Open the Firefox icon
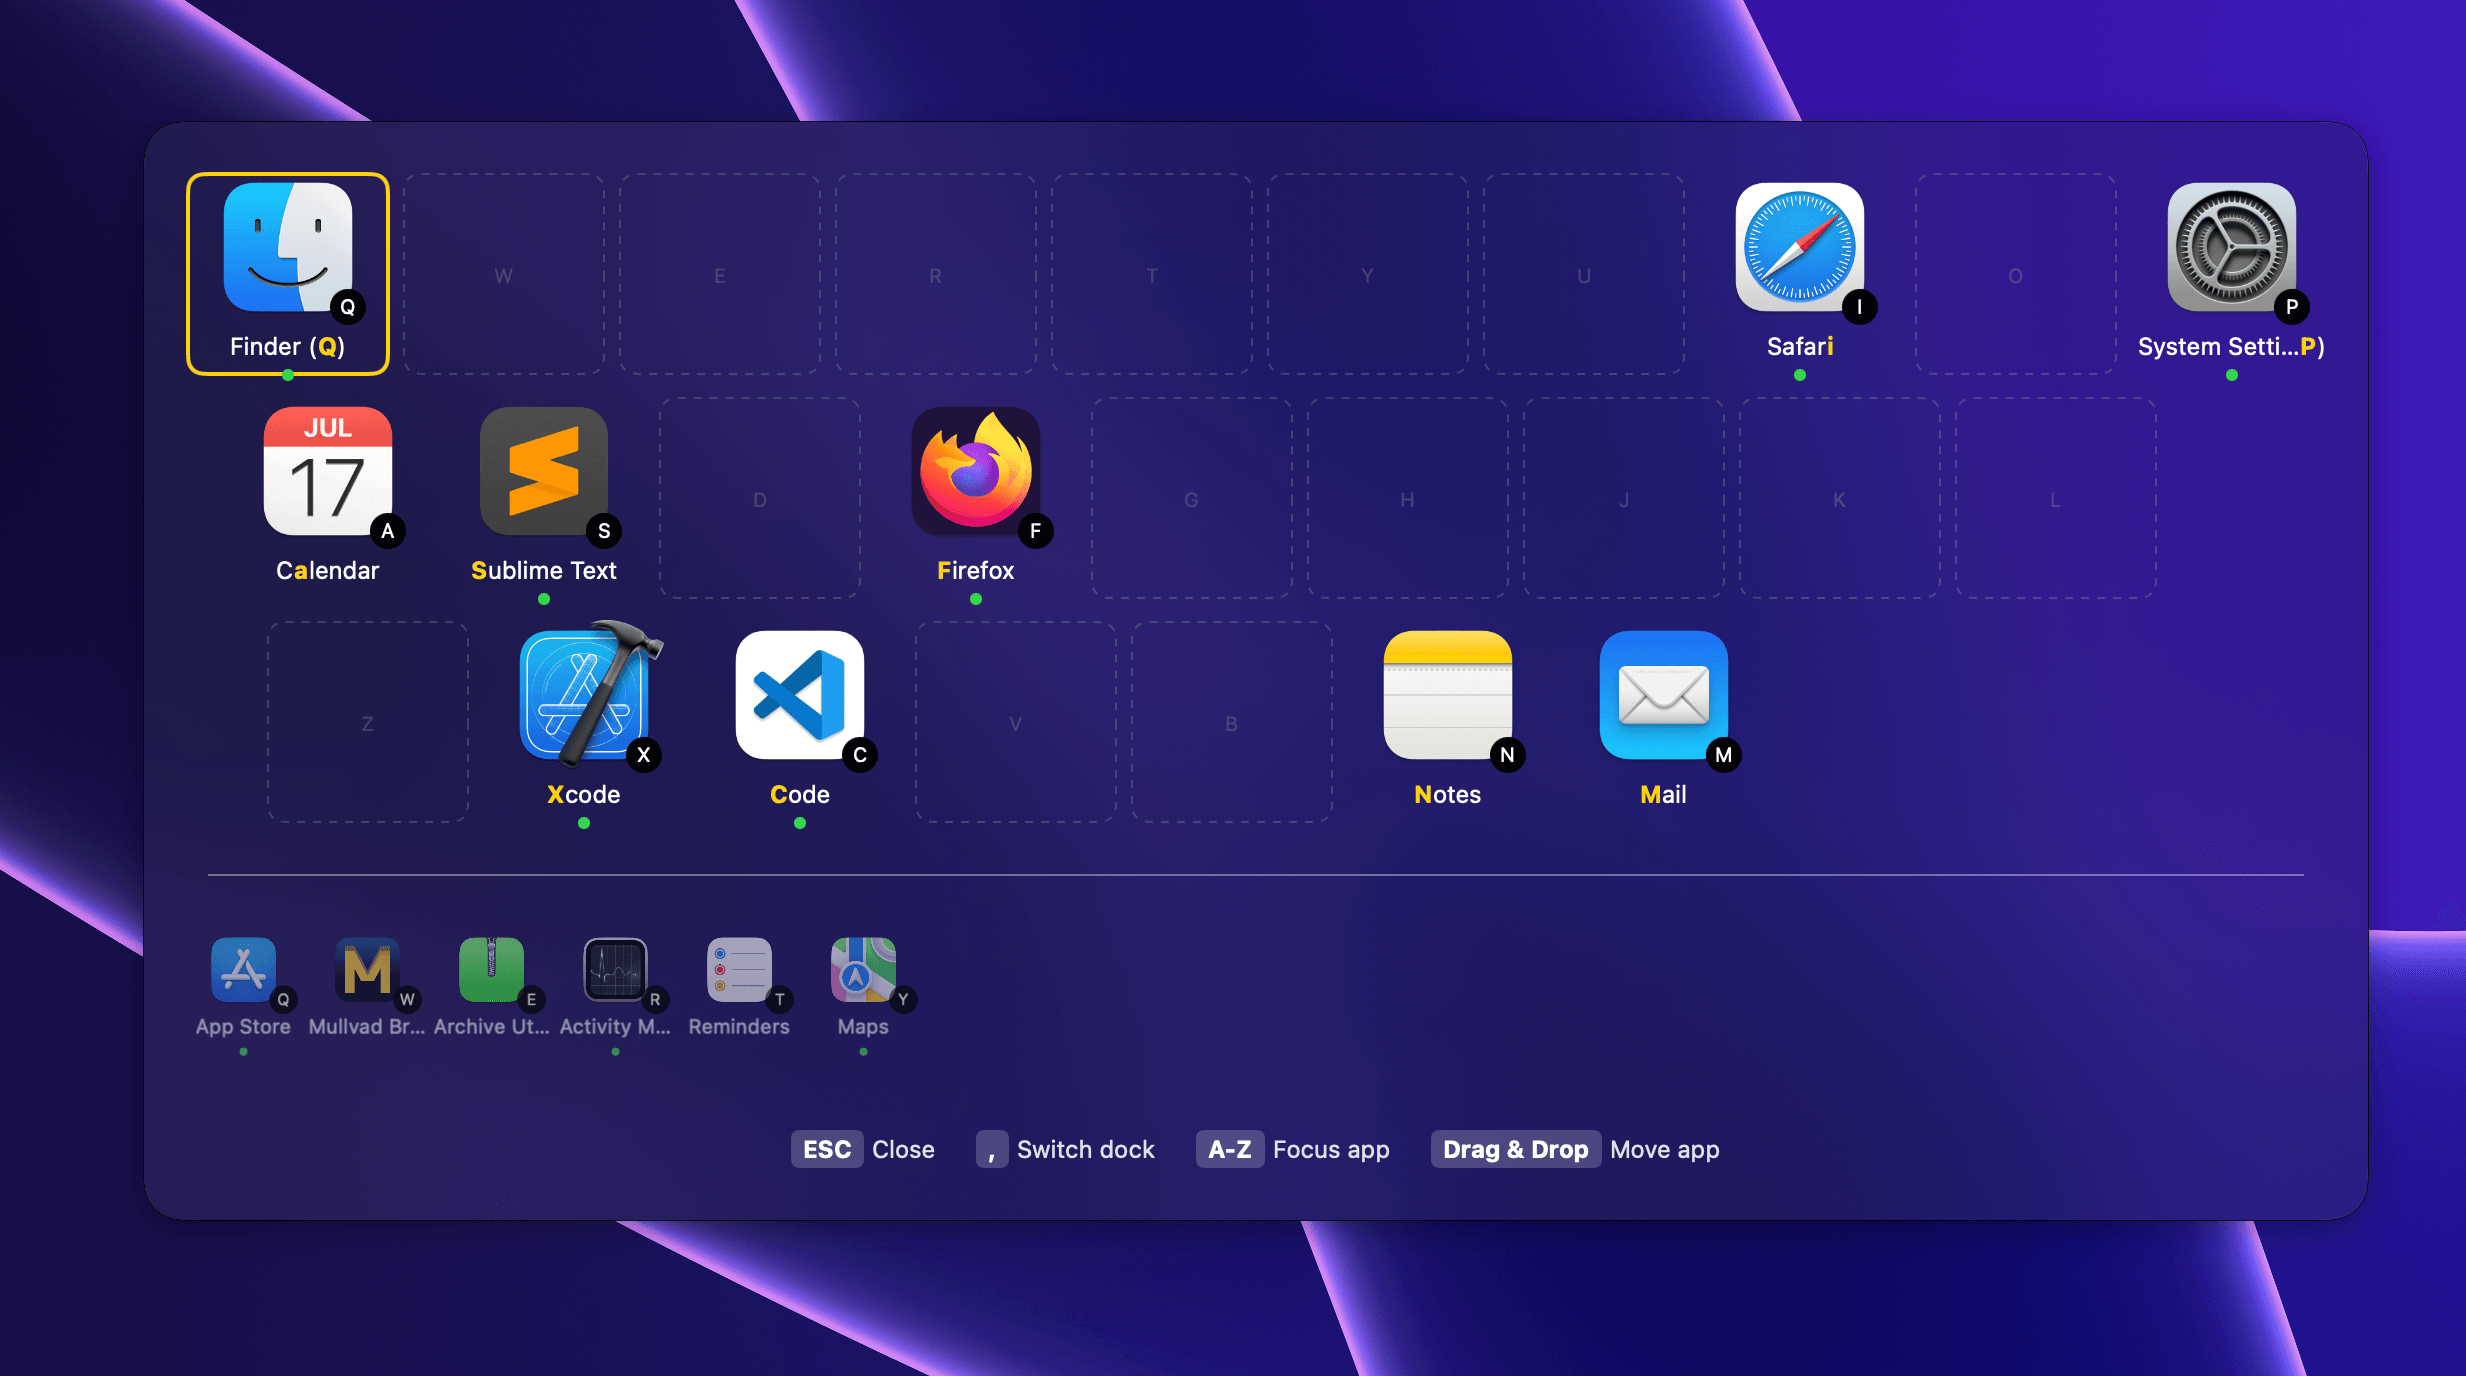Viewport: 2466px width, 1376px height. pyautogui.click(x=976, y=471)
